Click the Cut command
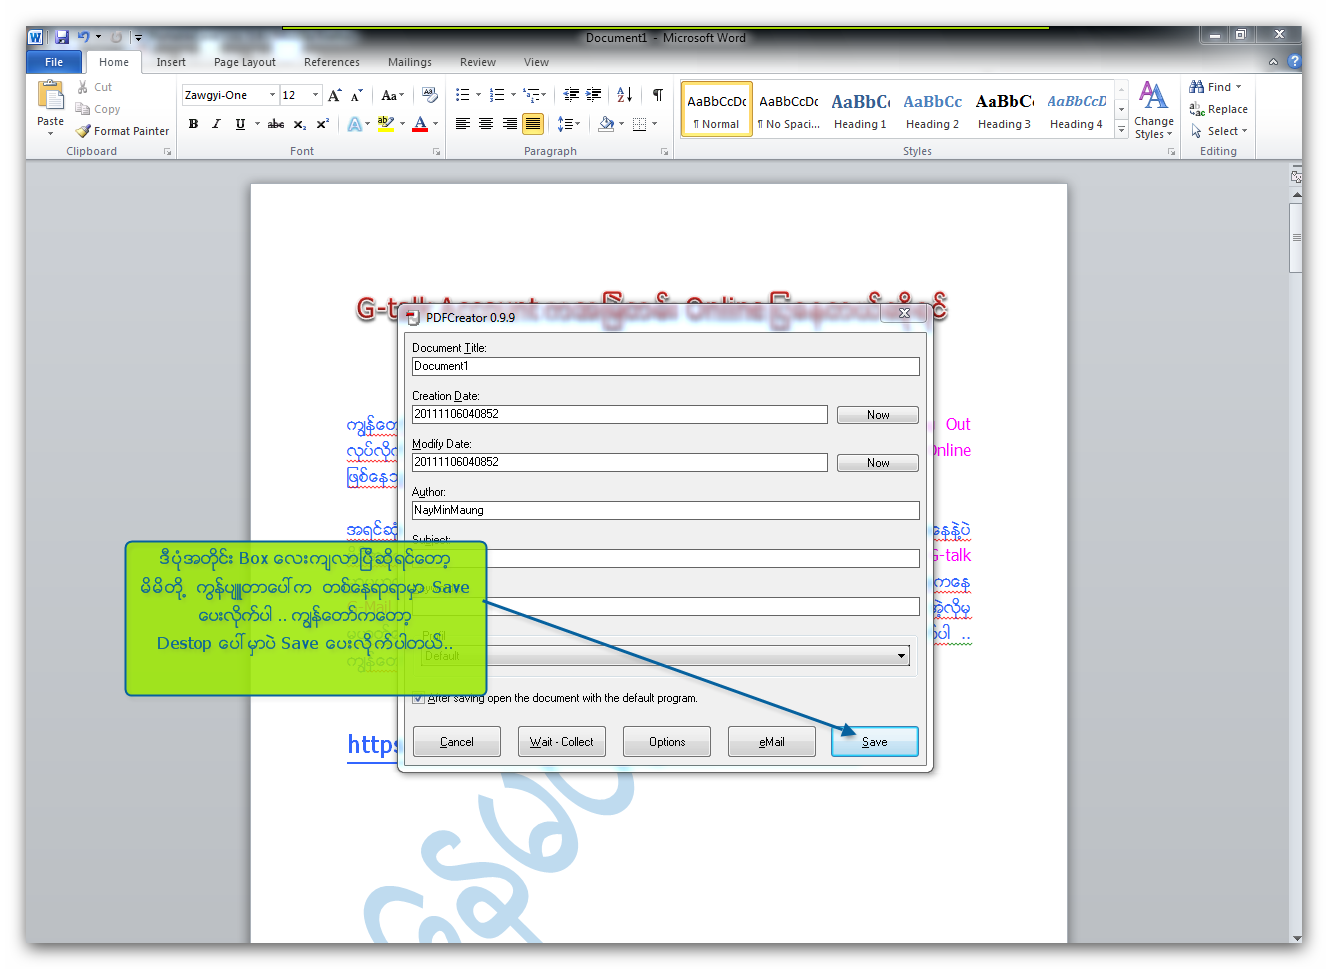The height and width of the screenshot is (969, 1328). [x=95, y=87]
